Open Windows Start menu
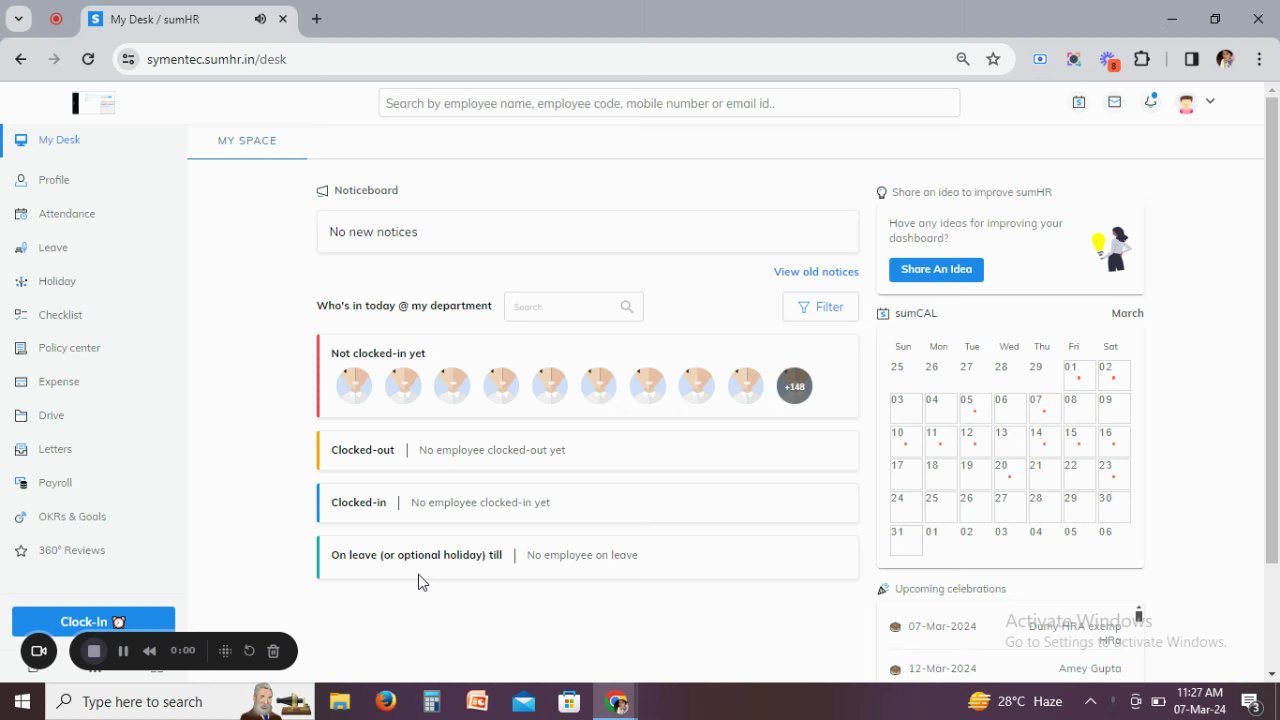 [x=22, y=701]
